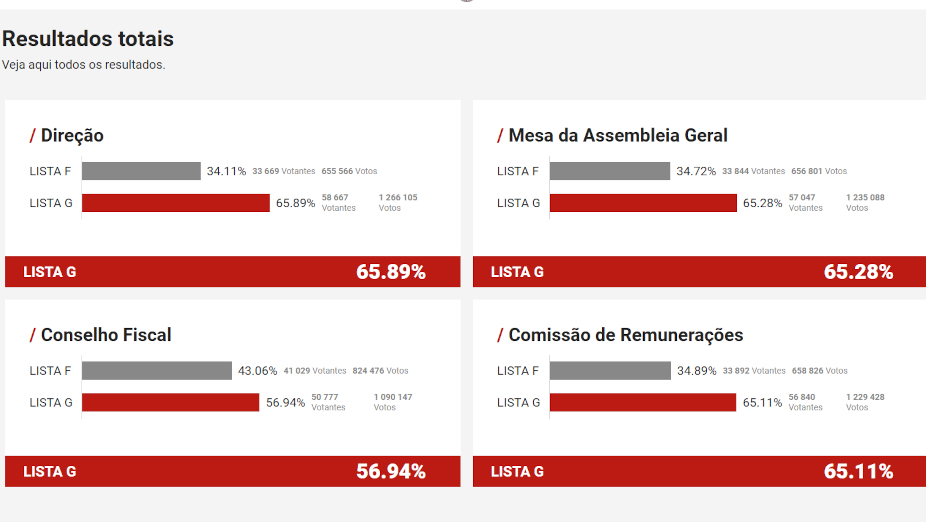Click the 65.89% winner banner for Direção
Screen dimensions: 926x522
(x=232, y=272)
